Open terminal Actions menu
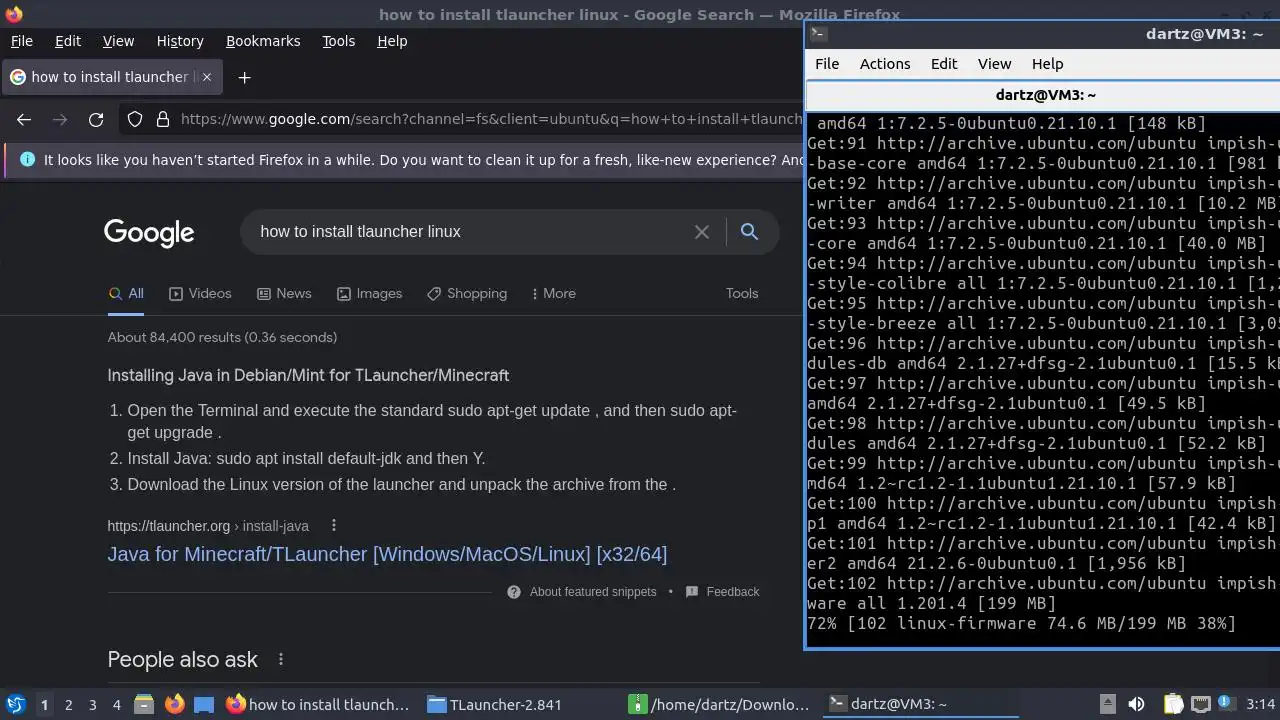This screenshot has height=720, width=1280. coord(885,64)
